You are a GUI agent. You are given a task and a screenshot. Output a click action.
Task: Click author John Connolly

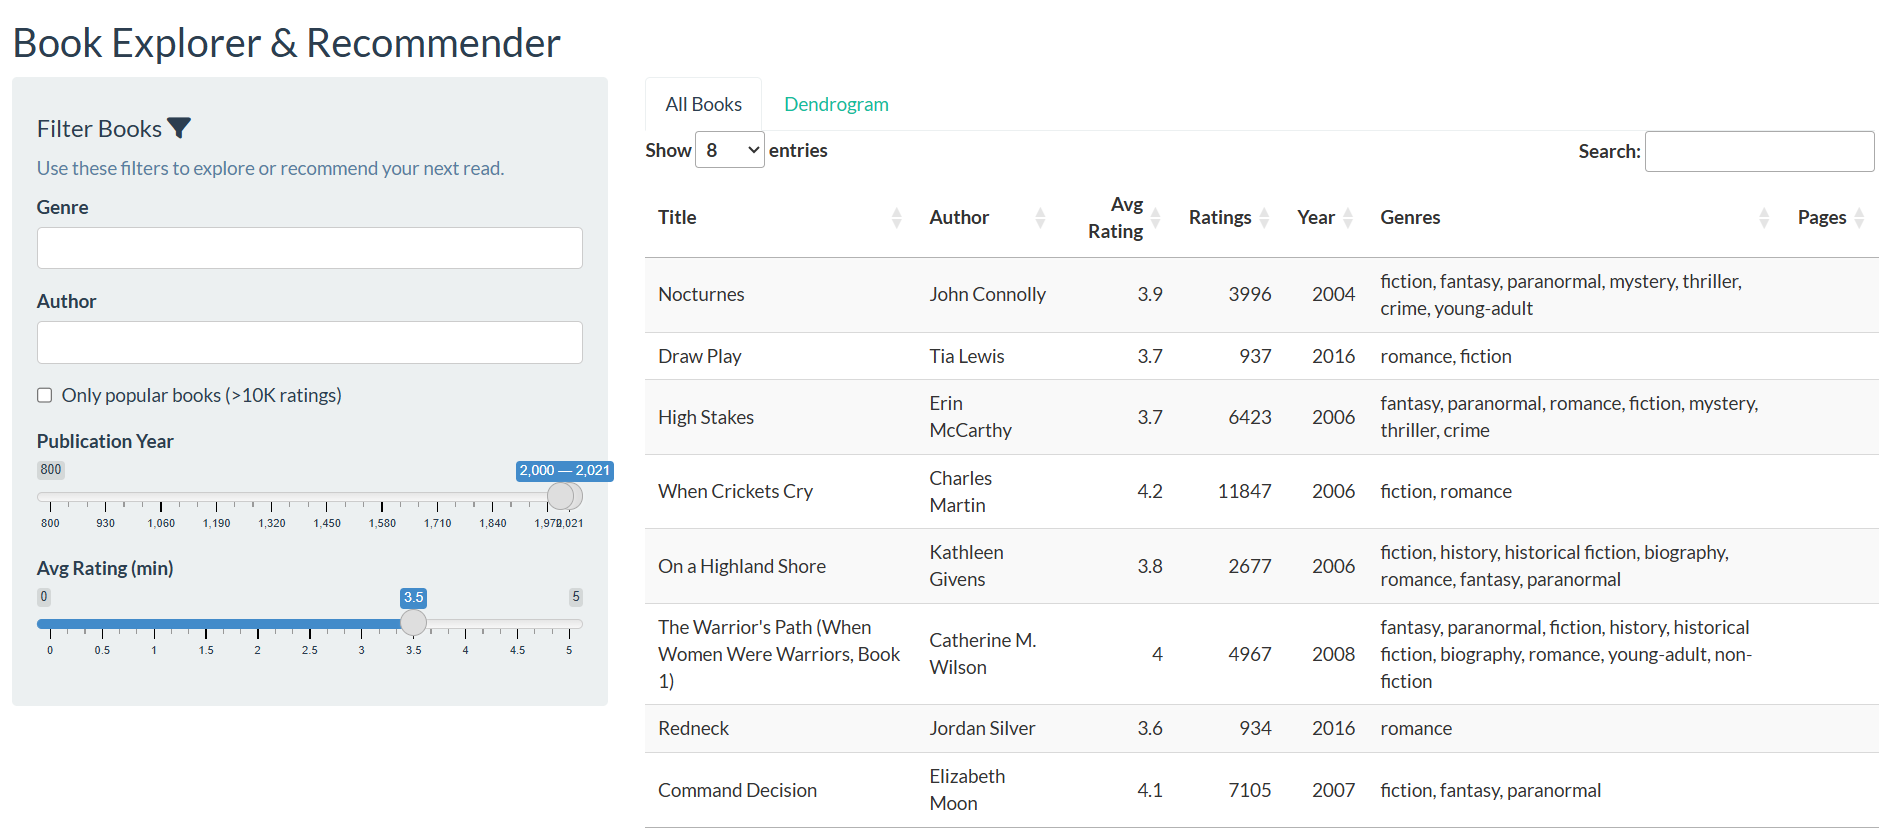987,294
